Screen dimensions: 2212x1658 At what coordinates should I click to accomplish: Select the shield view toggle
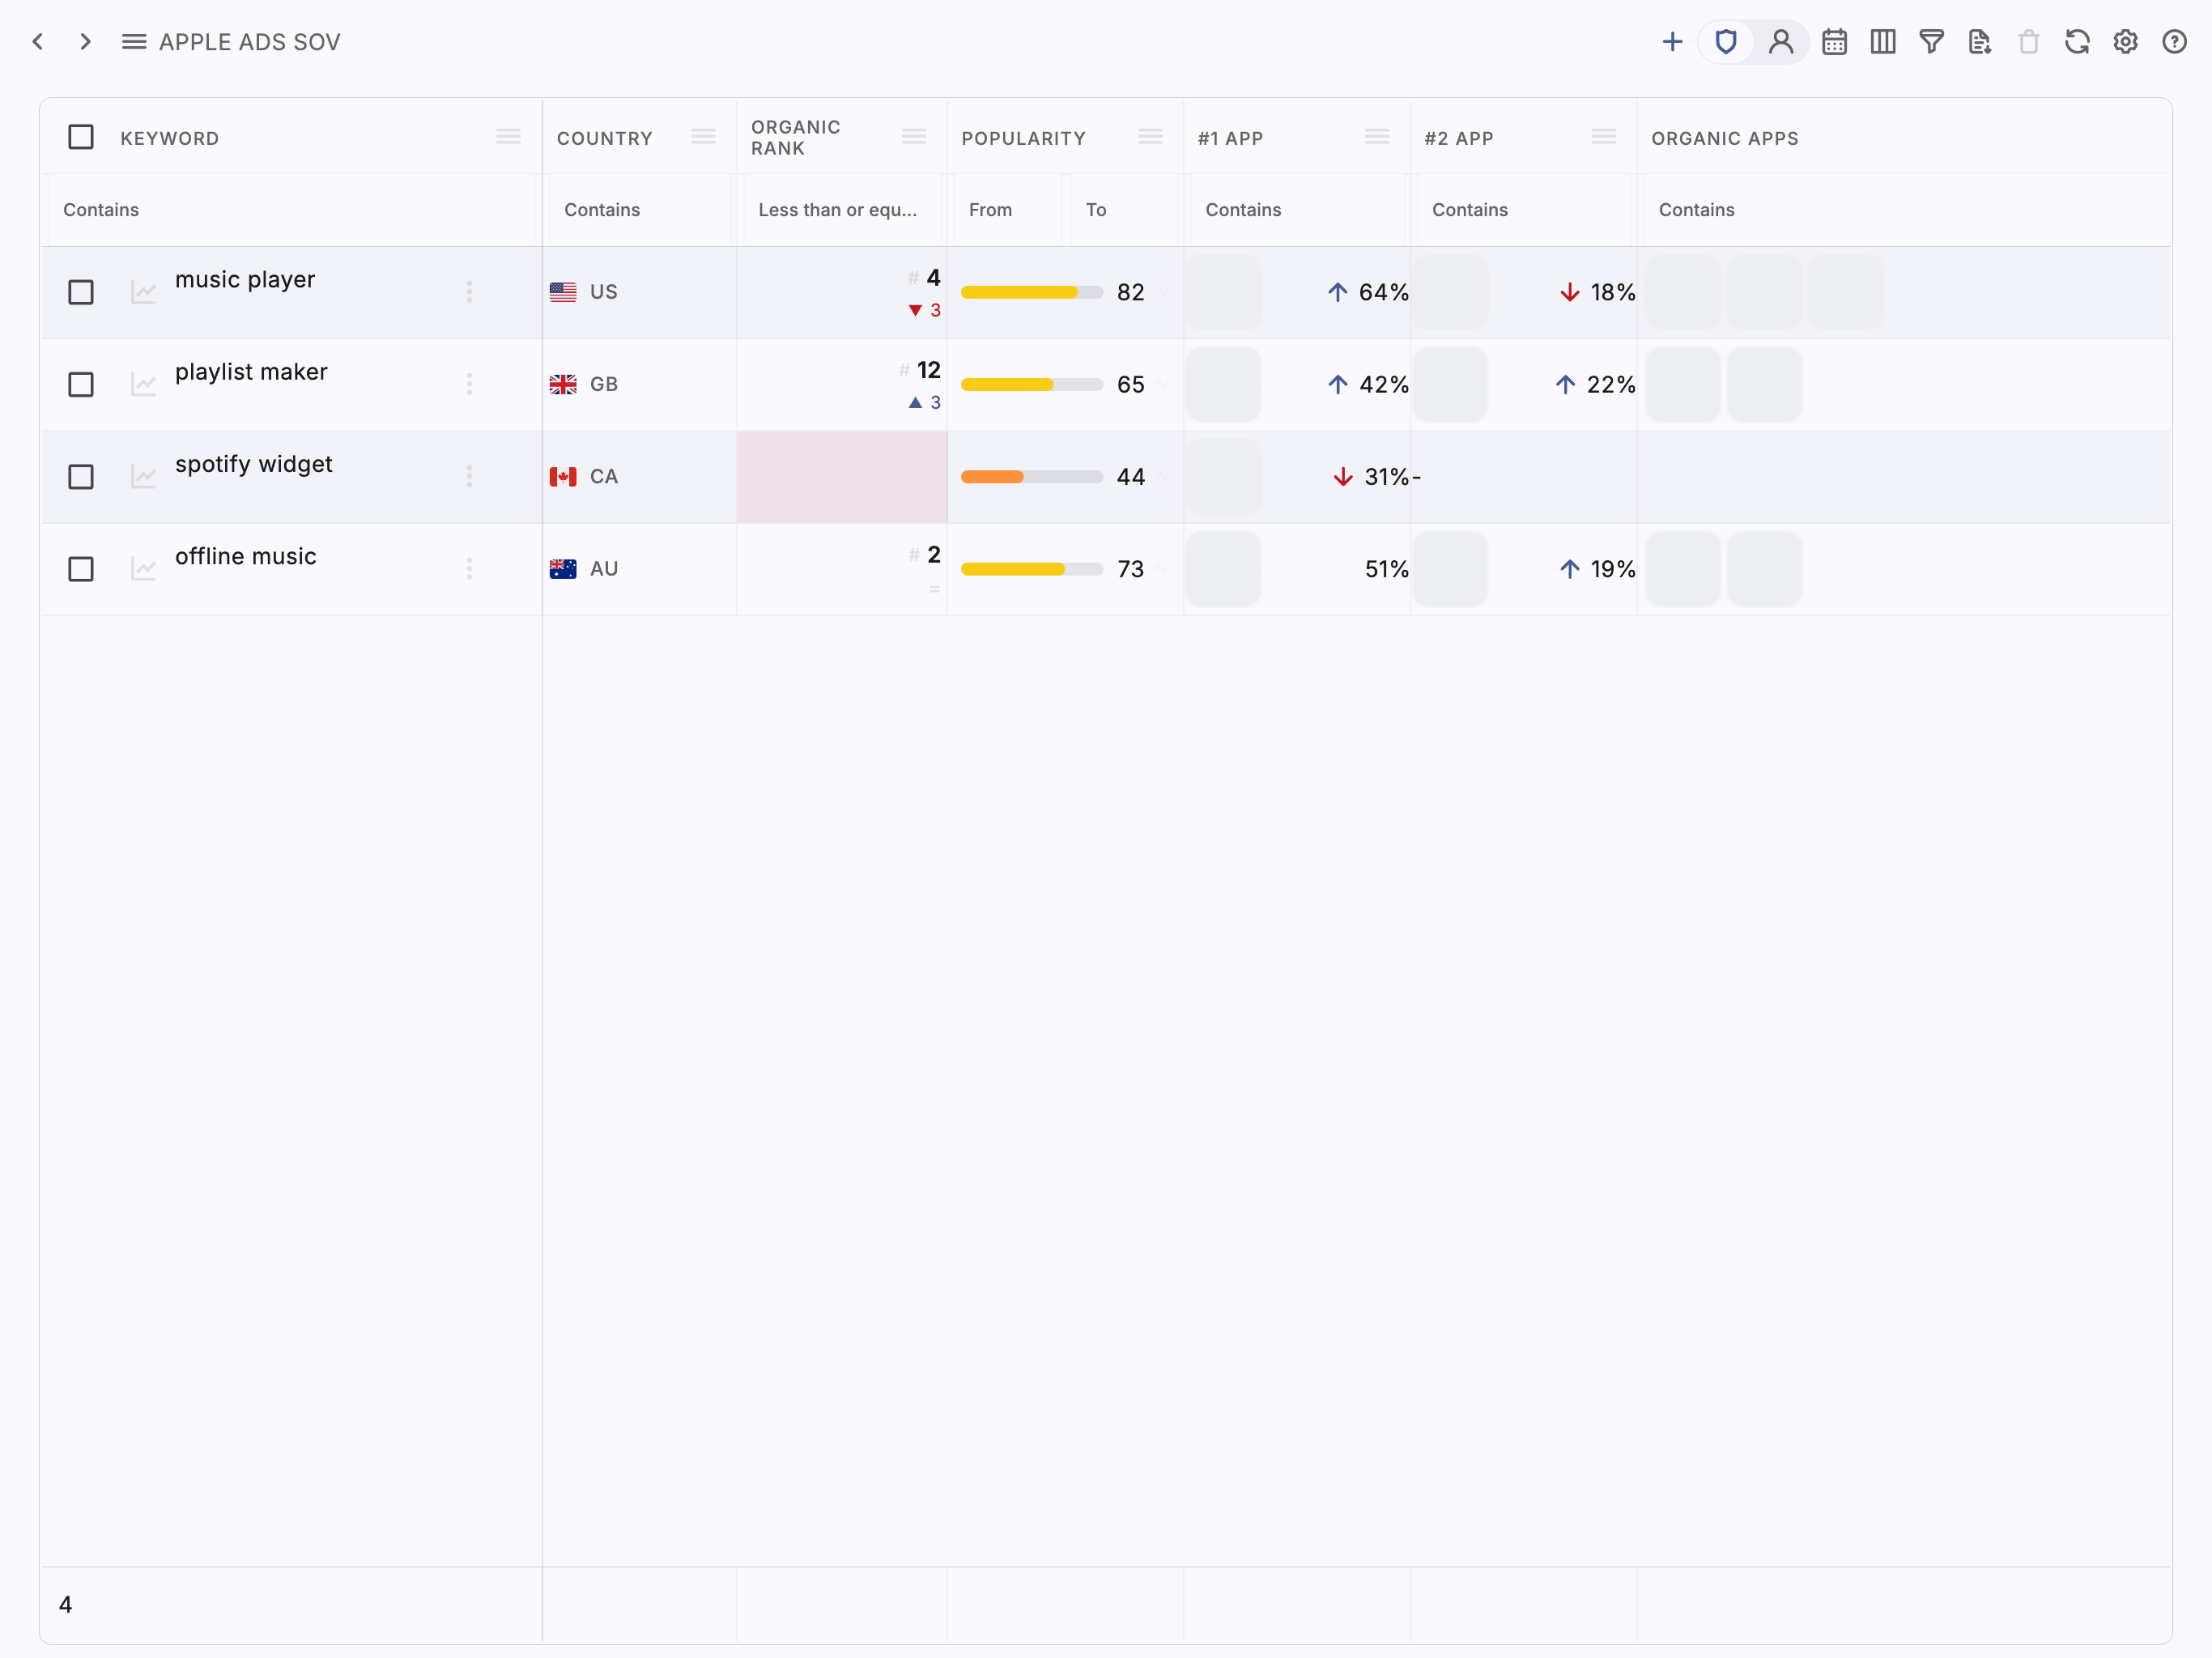coord(1726,42)
